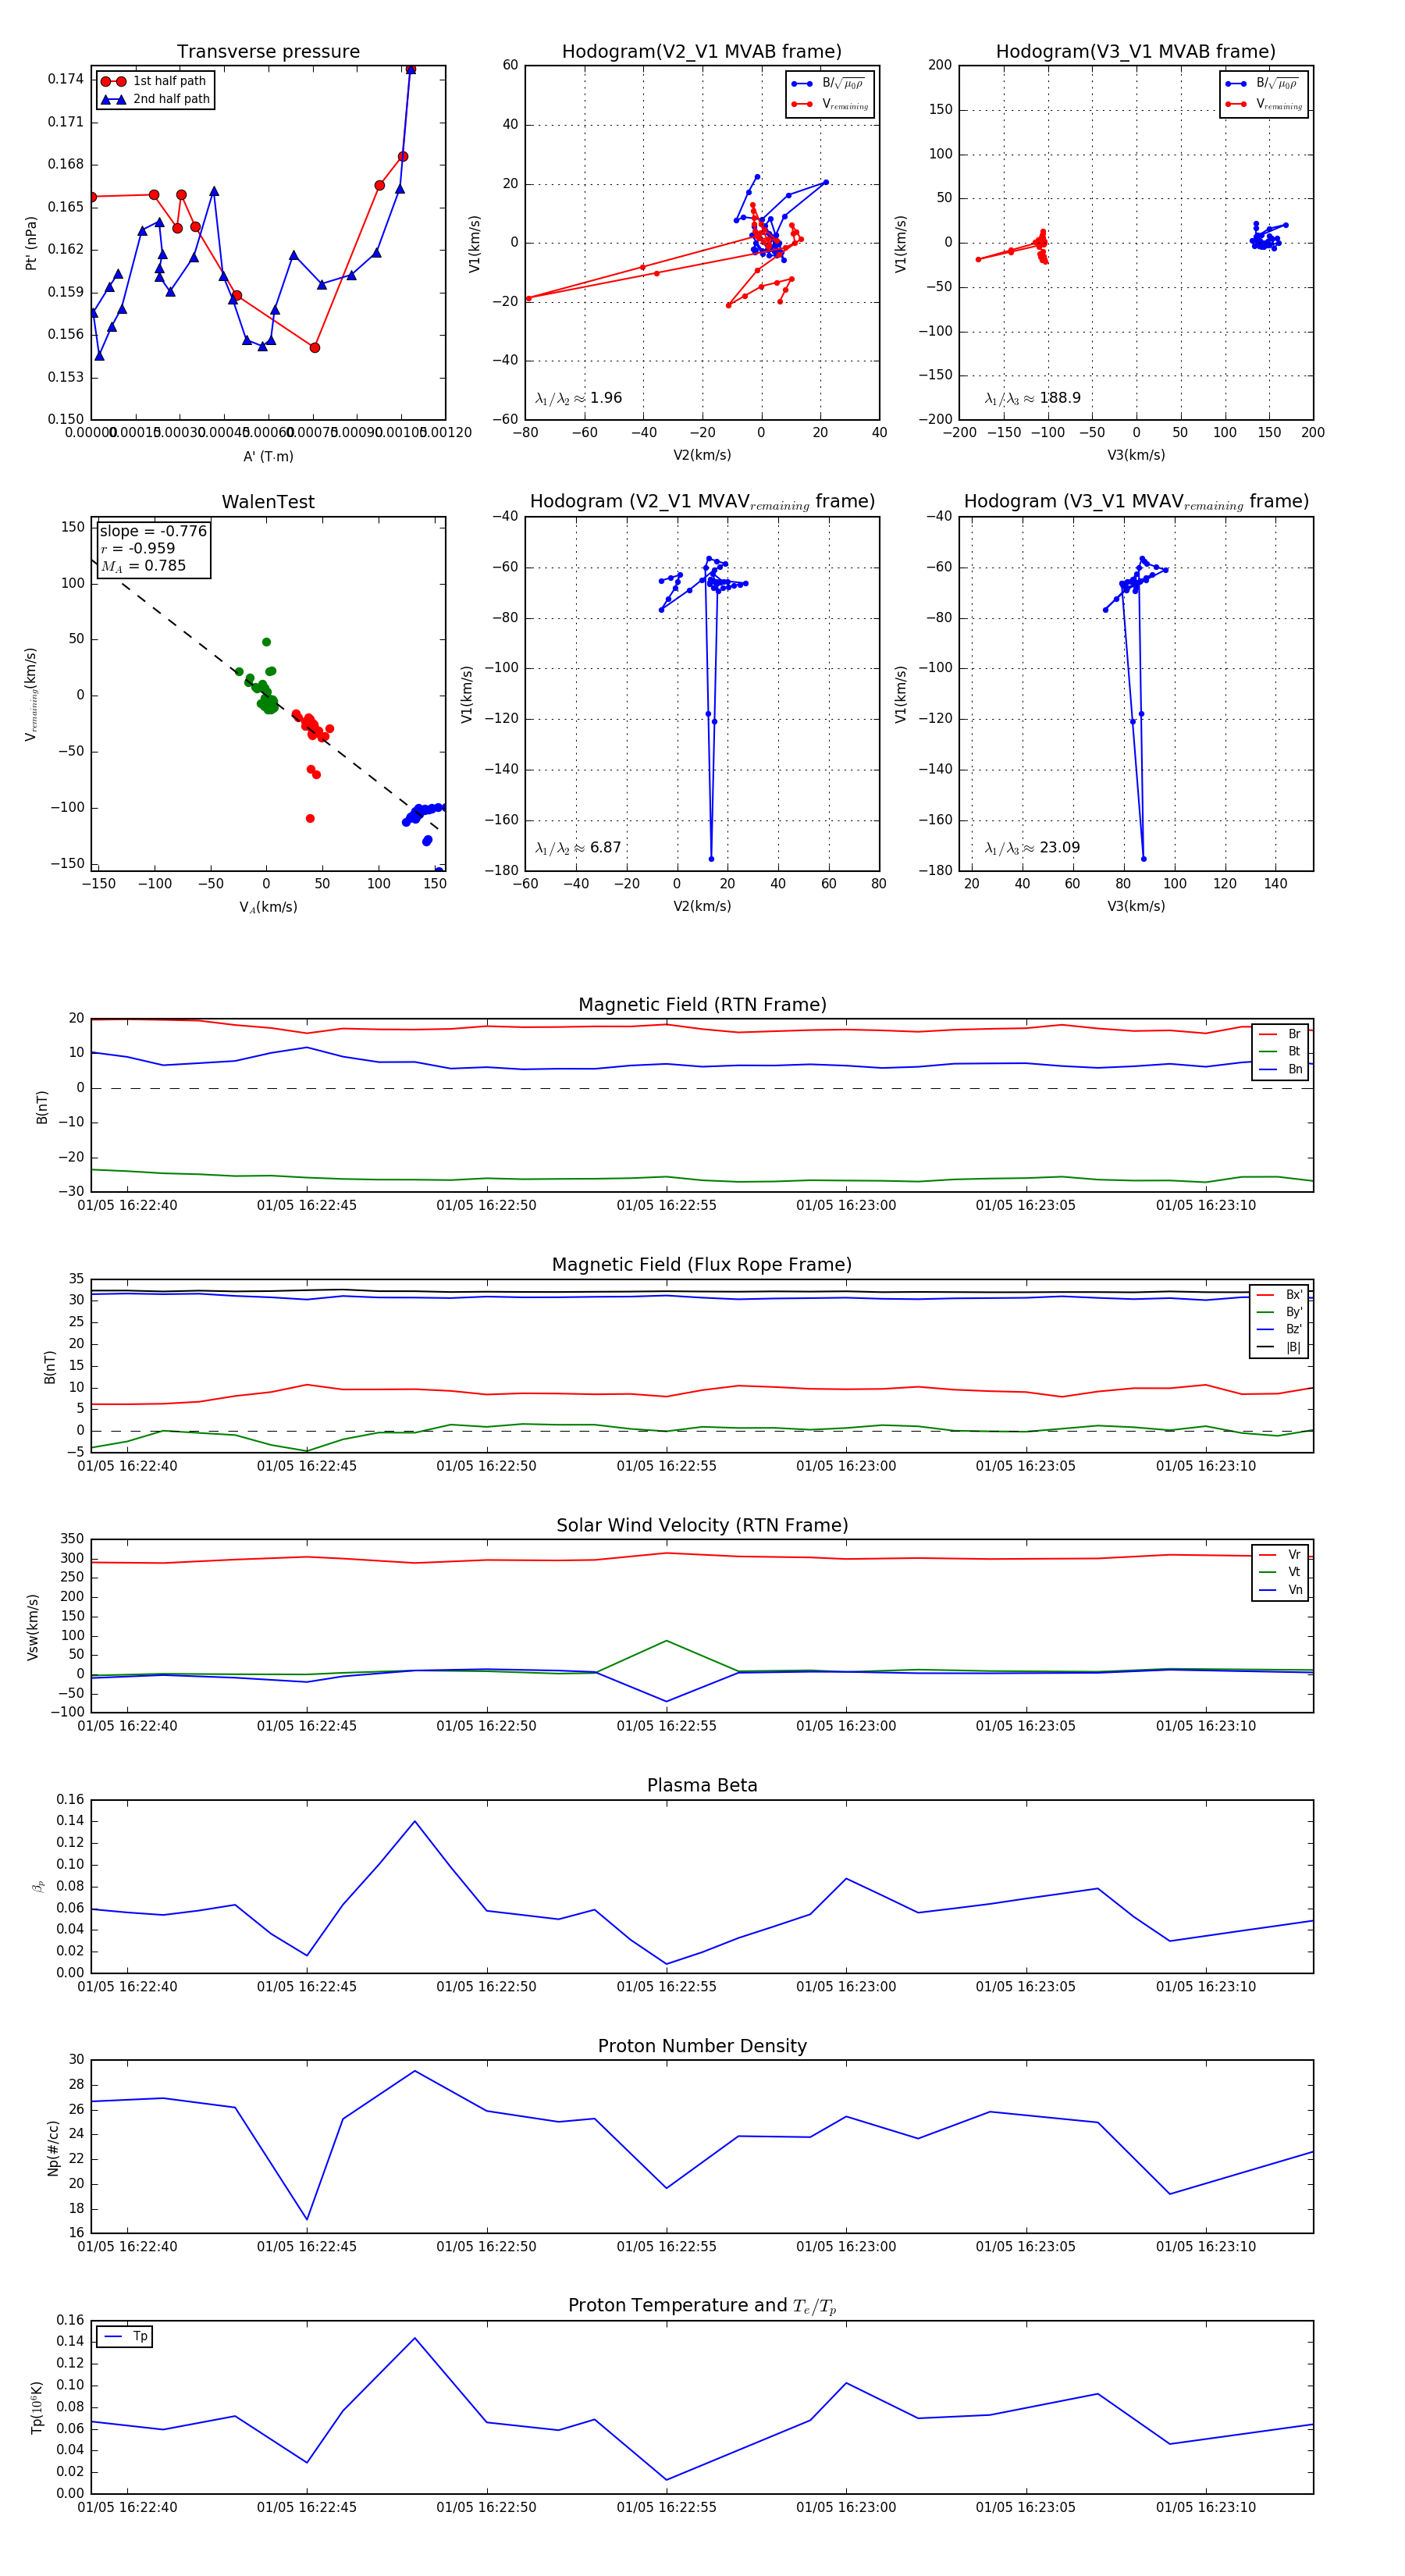The width and height of the screenshot is (1405, 2576).
Task: Click the λ1/λ3 ≈ 23.09 annotation in the hodogram
Action: (1032, 848)
